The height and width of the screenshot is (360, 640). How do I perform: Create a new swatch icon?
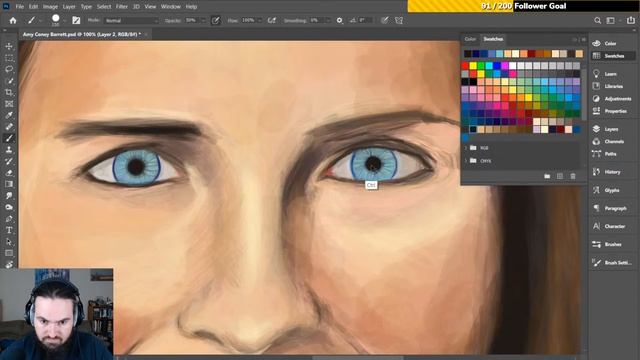click(560, 176)
